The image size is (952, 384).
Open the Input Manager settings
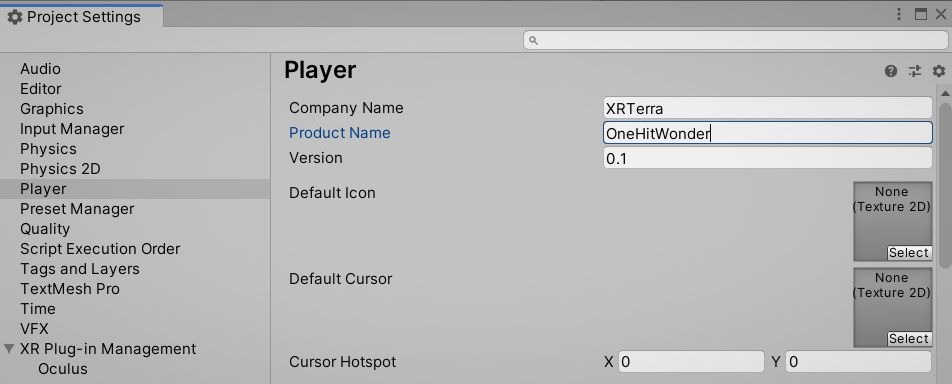tap(72, 129)
